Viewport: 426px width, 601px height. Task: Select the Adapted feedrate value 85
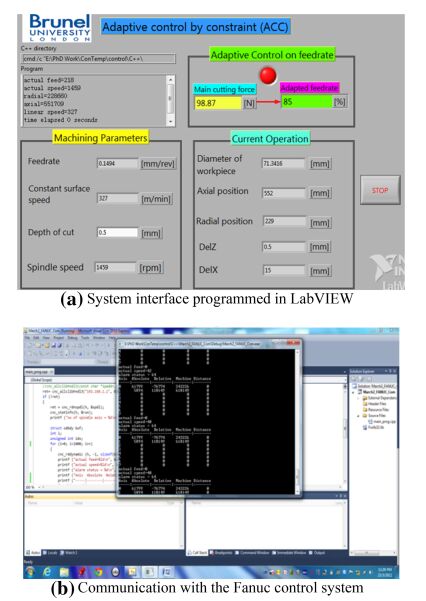[307, 102]
